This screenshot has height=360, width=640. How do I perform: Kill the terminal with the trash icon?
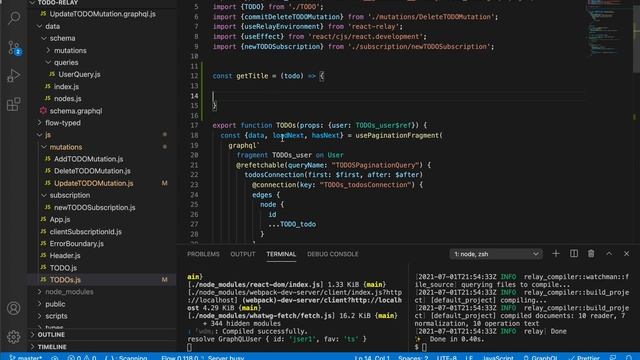[591, 254]
